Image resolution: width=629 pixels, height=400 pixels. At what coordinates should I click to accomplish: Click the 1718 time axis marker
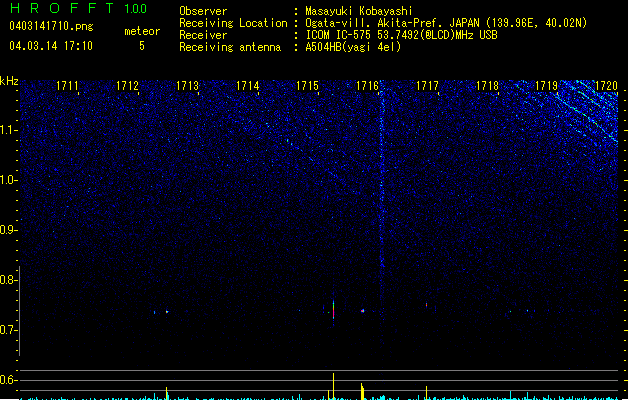(487, 86)
